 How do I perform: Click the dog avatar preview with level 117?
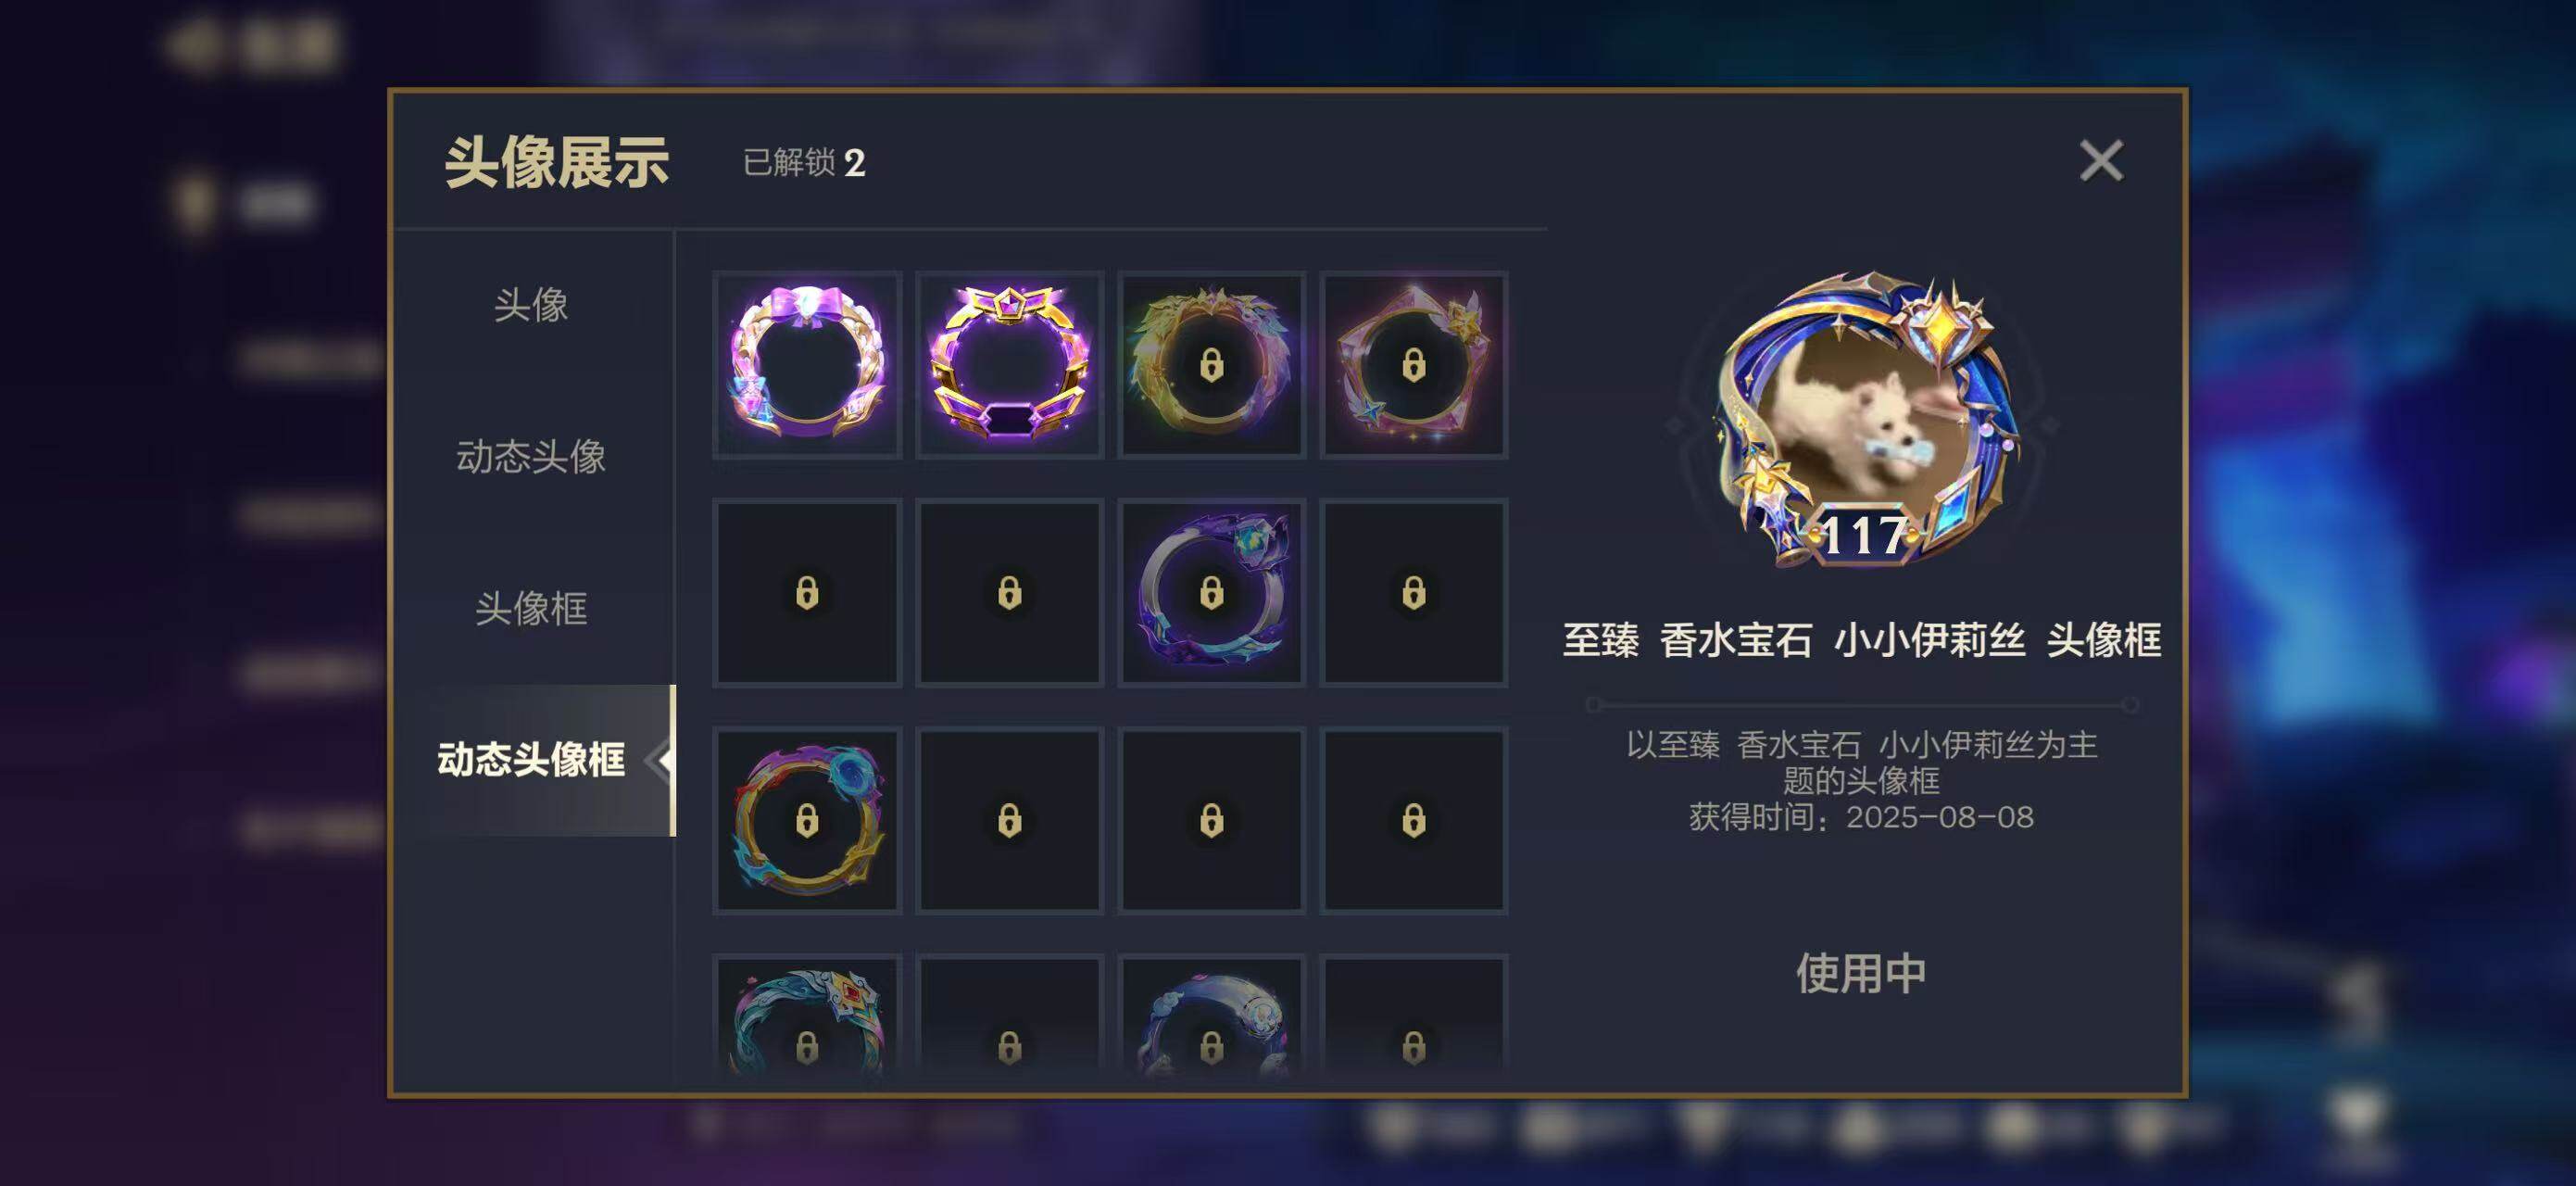pos(1861,420)
